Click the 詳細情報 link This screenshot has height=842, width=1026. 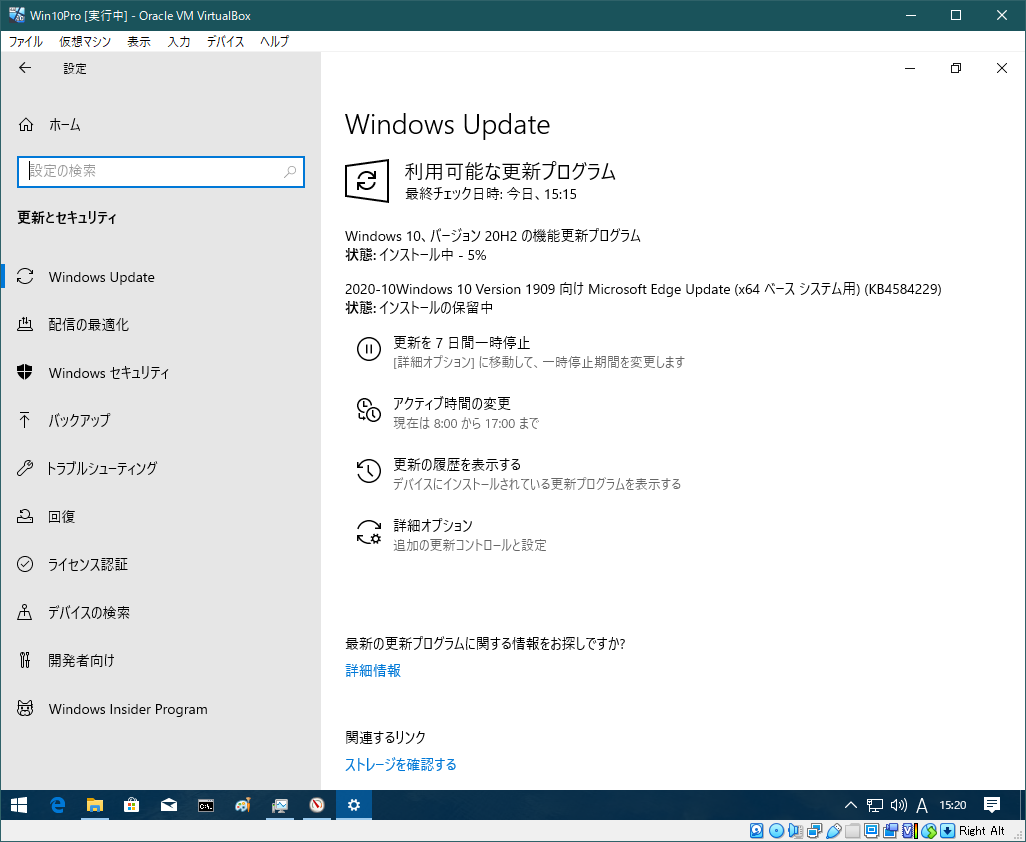tap(373, 671)
